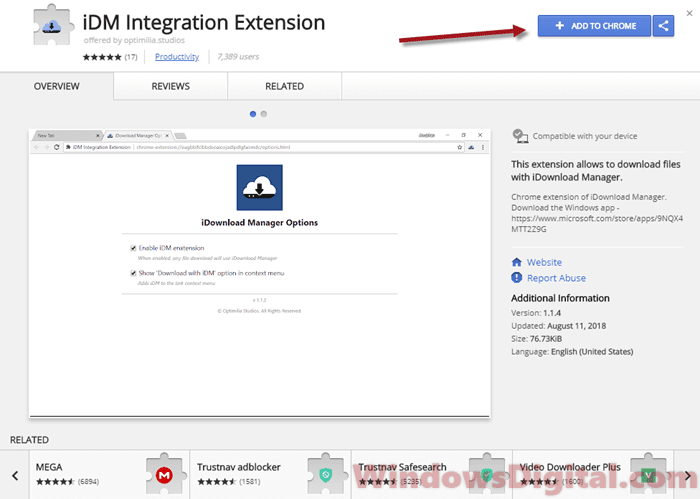Click Trustnav adblocker rating stars (1581)
Image resolution: width=700 pixels, height=499 pixels.
coord(229,482)
